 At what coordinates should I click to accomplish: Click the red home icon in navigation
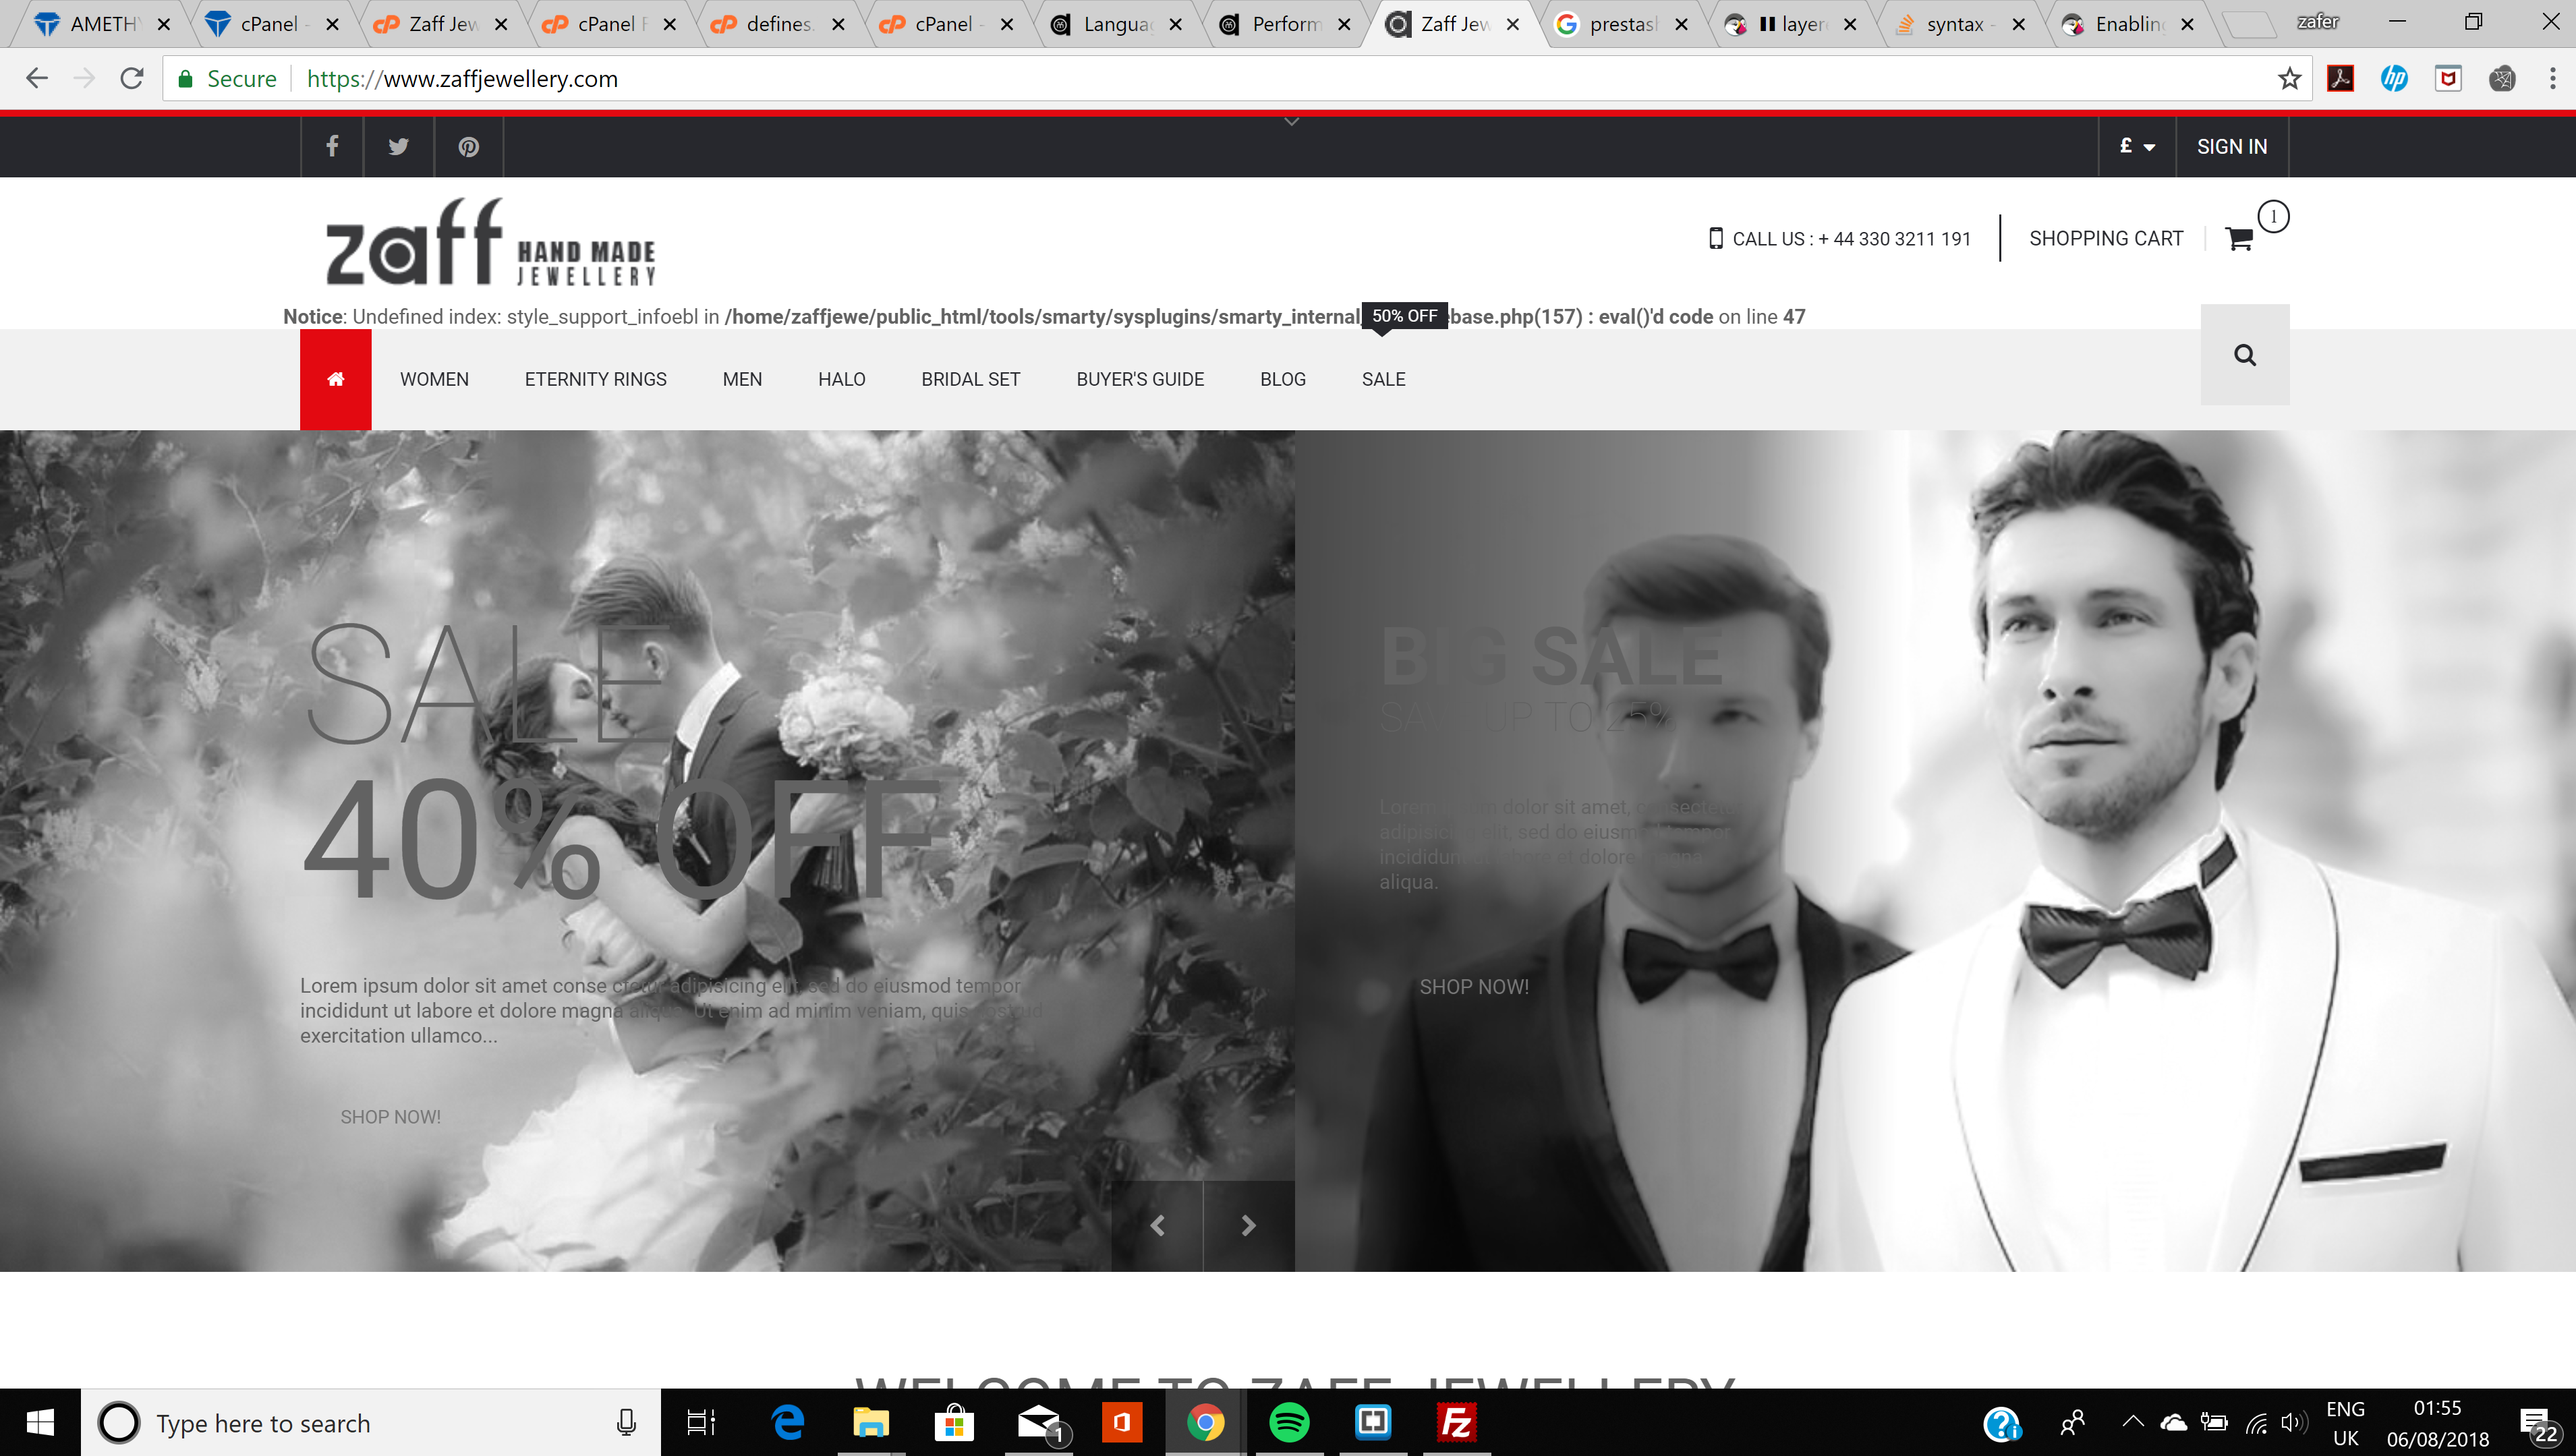(336, 379)
